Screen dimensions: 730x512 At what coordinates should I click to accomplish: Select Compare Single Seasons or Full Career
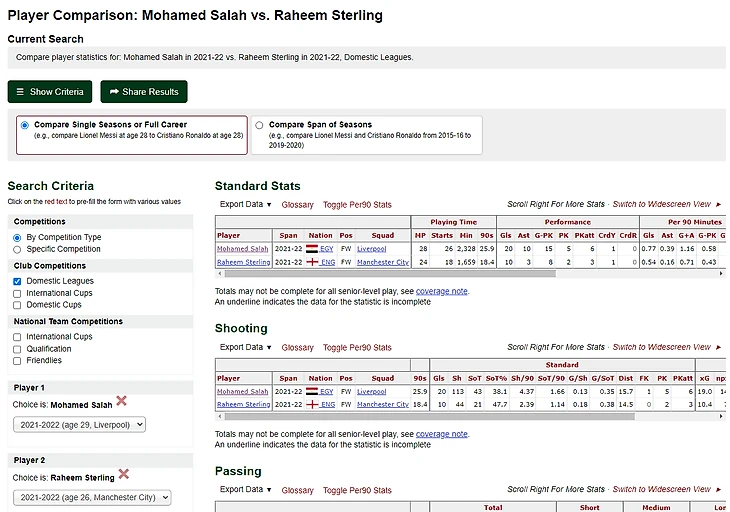coord(25,125)
